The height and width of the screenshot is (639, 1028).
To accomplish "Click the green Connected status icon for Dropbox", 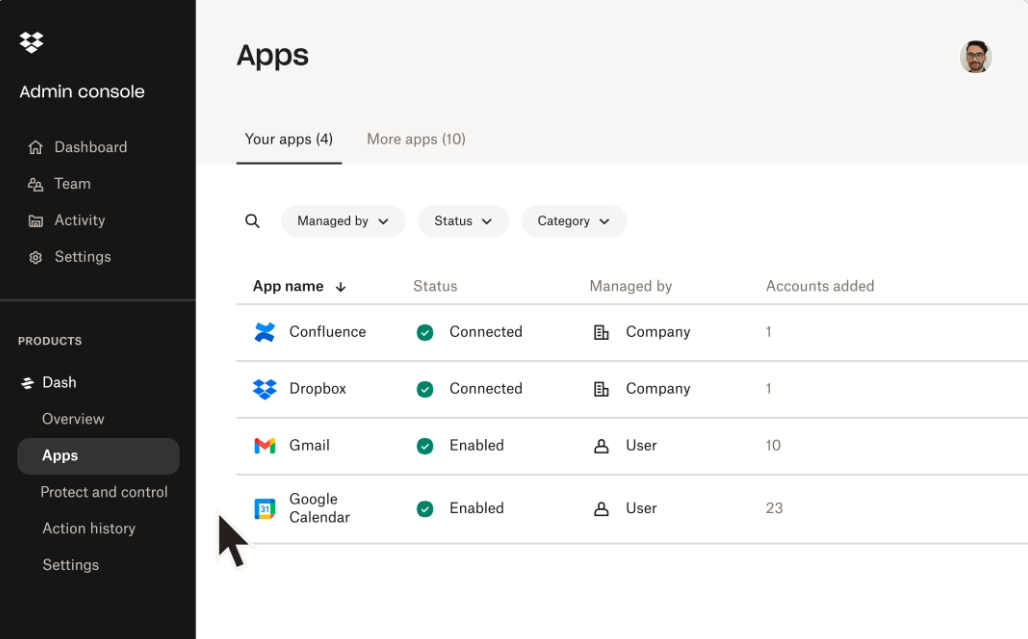I will pos(424,389).
